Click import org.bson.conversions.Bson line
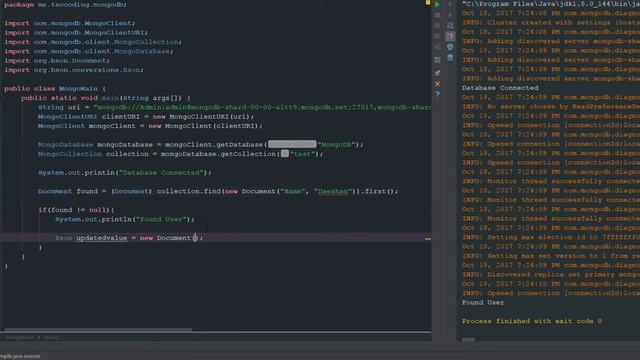Viewport: 640px width, 360px height. click(74, 70)
